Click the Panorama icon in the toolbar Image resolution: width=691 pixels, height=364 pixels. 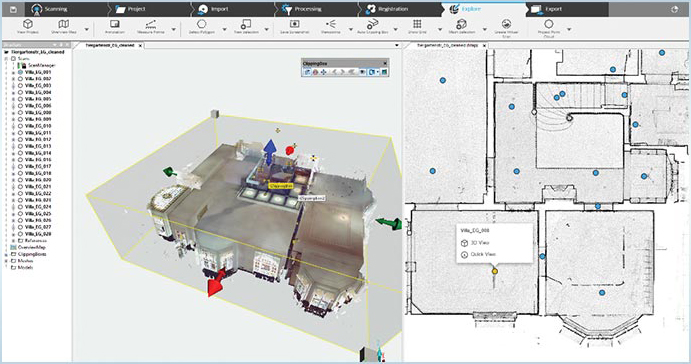pos(331,24)
